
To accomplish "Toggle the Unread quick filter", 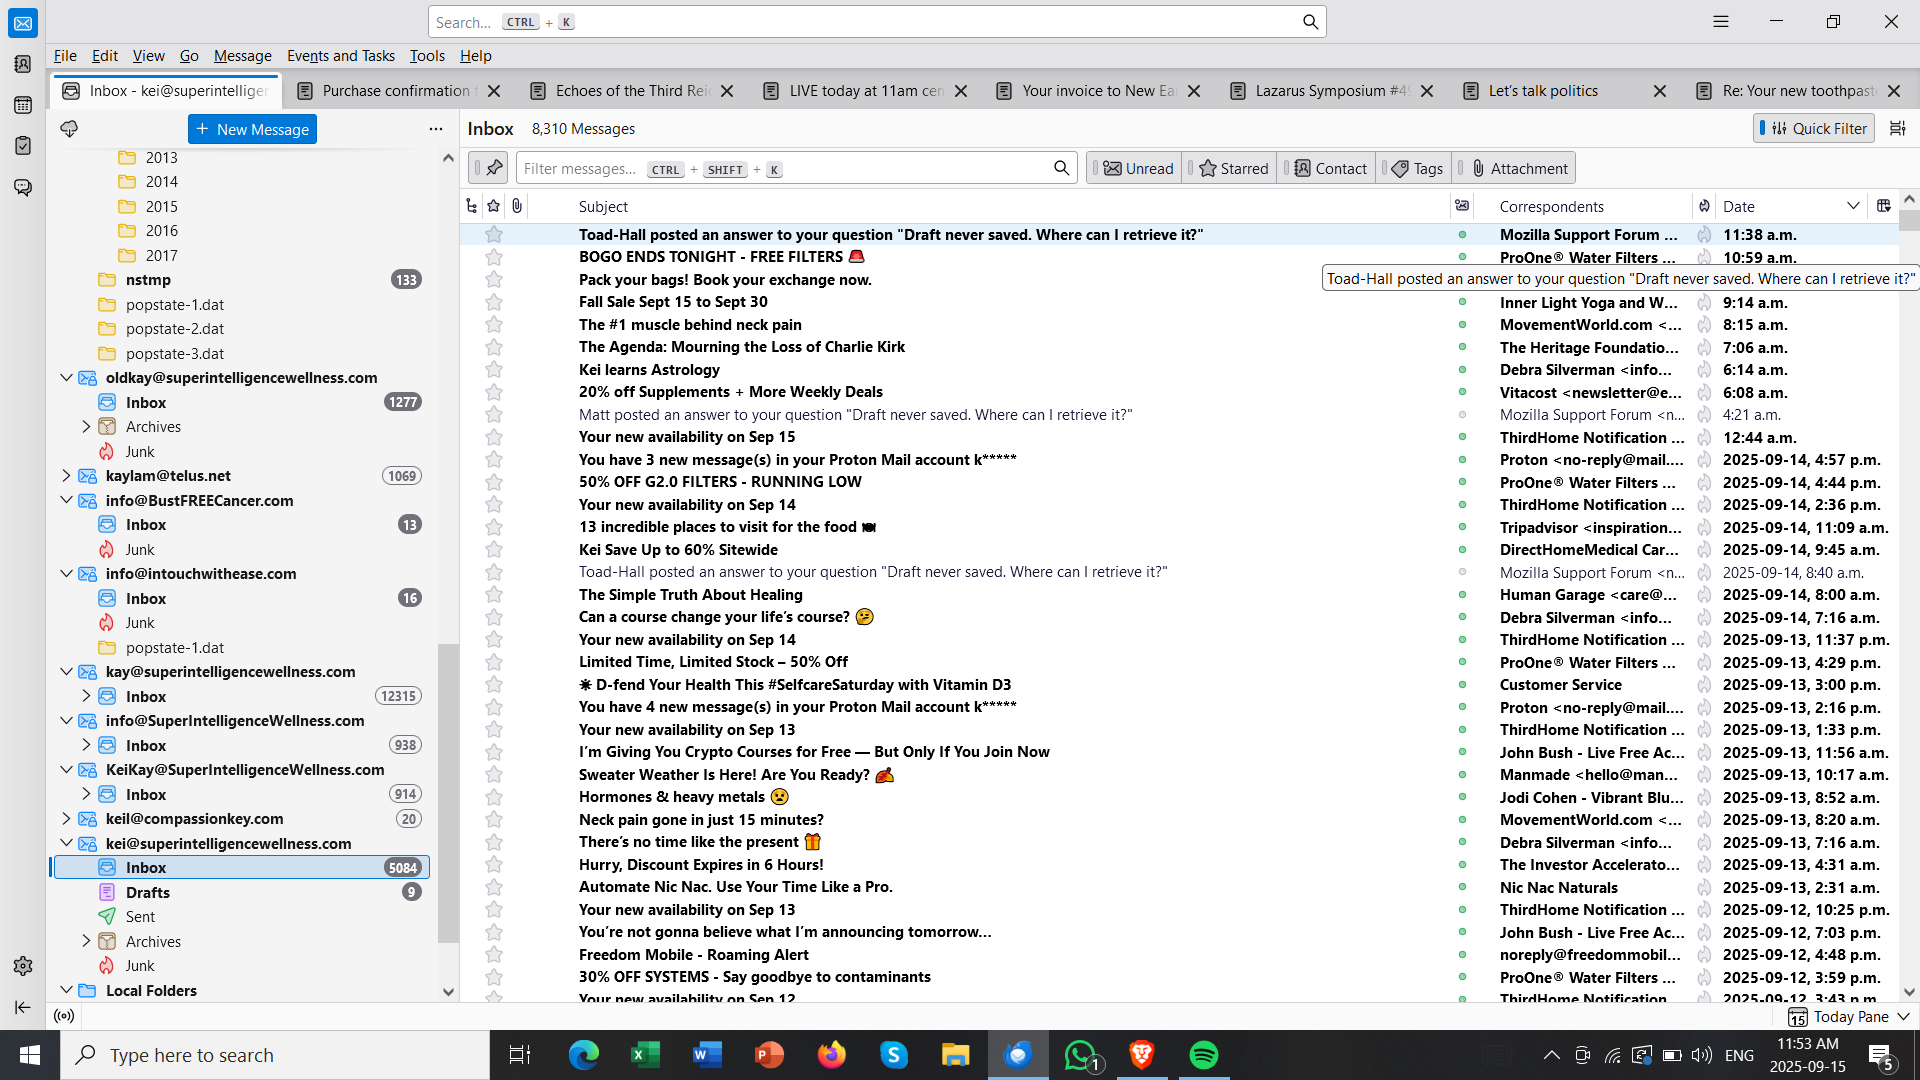I will coord(1136,168).
